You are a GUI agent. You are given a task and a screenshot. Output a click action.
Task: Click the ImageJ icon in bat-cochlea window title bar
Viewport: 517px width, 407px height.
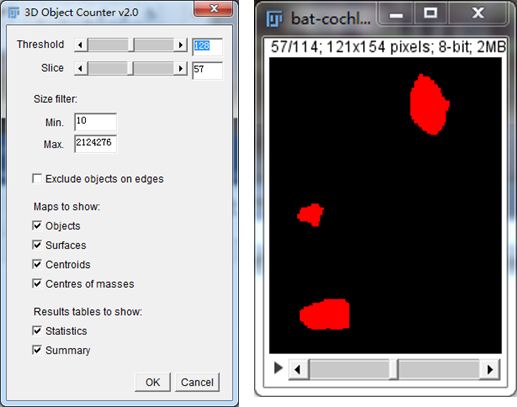click(274, 19)
